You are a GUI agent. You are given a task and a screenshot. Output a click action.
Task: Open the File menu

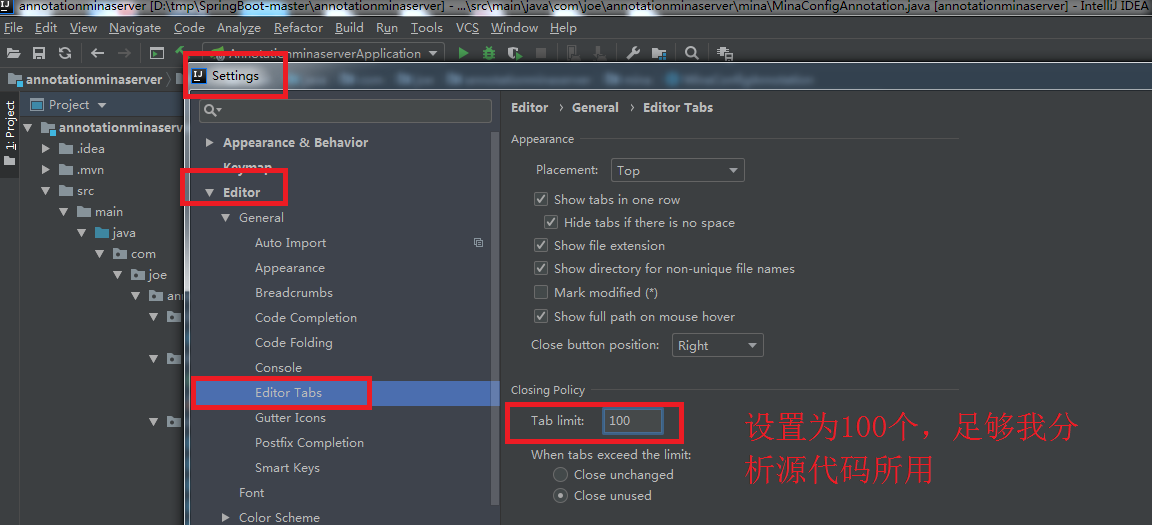pyautogui.click(x=13, y=28)
